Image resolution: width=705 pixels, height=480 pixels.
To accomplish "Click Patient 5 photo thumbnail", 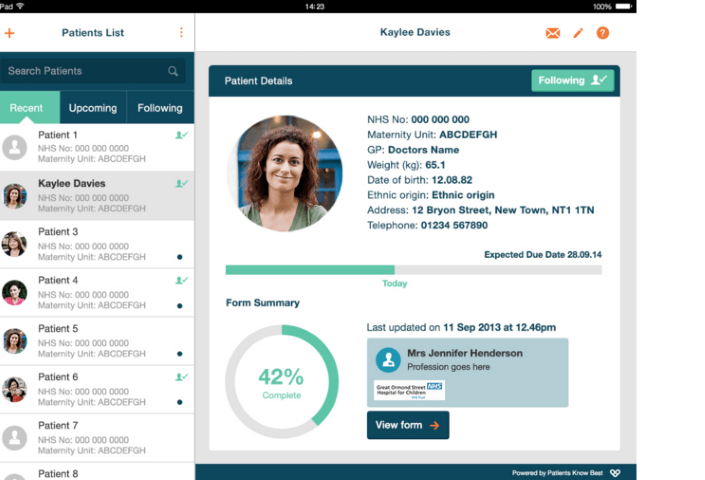I will [x=14, y=341].
